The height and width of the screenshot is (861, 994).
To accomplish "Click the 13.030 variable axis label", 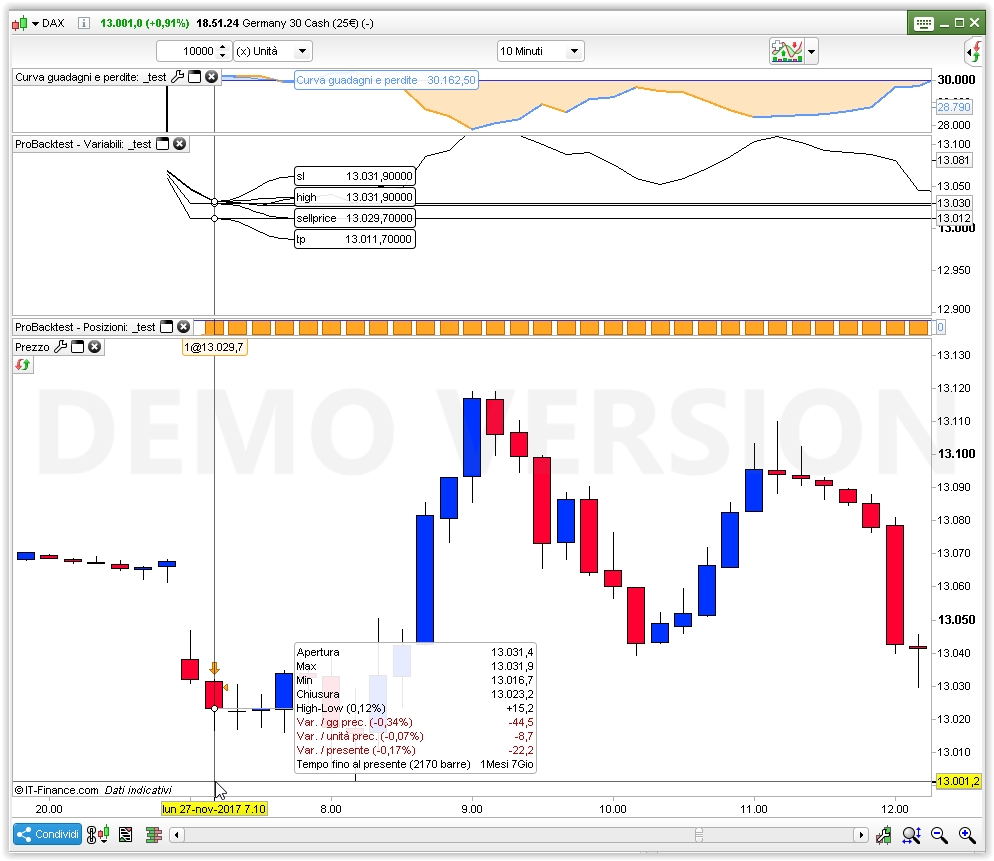I will click(954, 203).
